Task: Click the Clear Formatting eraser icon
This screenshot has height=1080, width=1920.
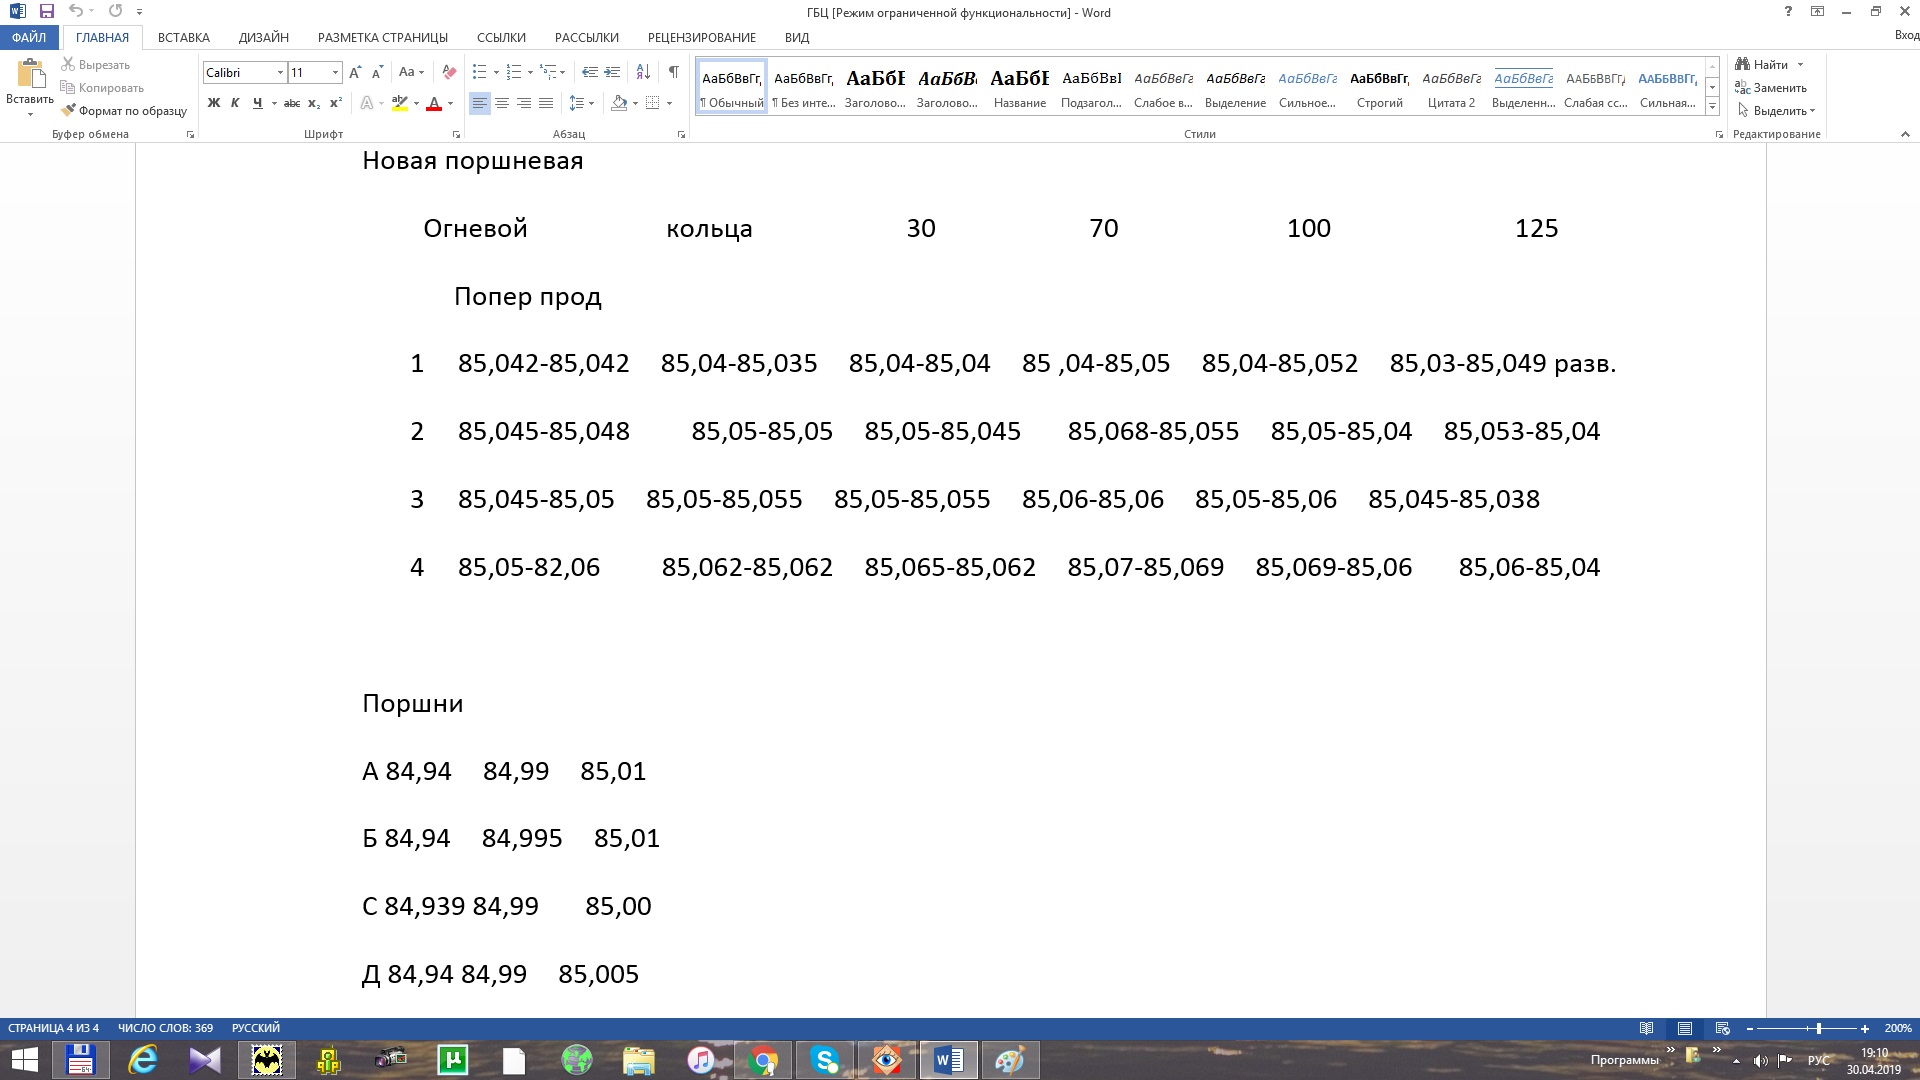Action: click(x=449, y=72)
